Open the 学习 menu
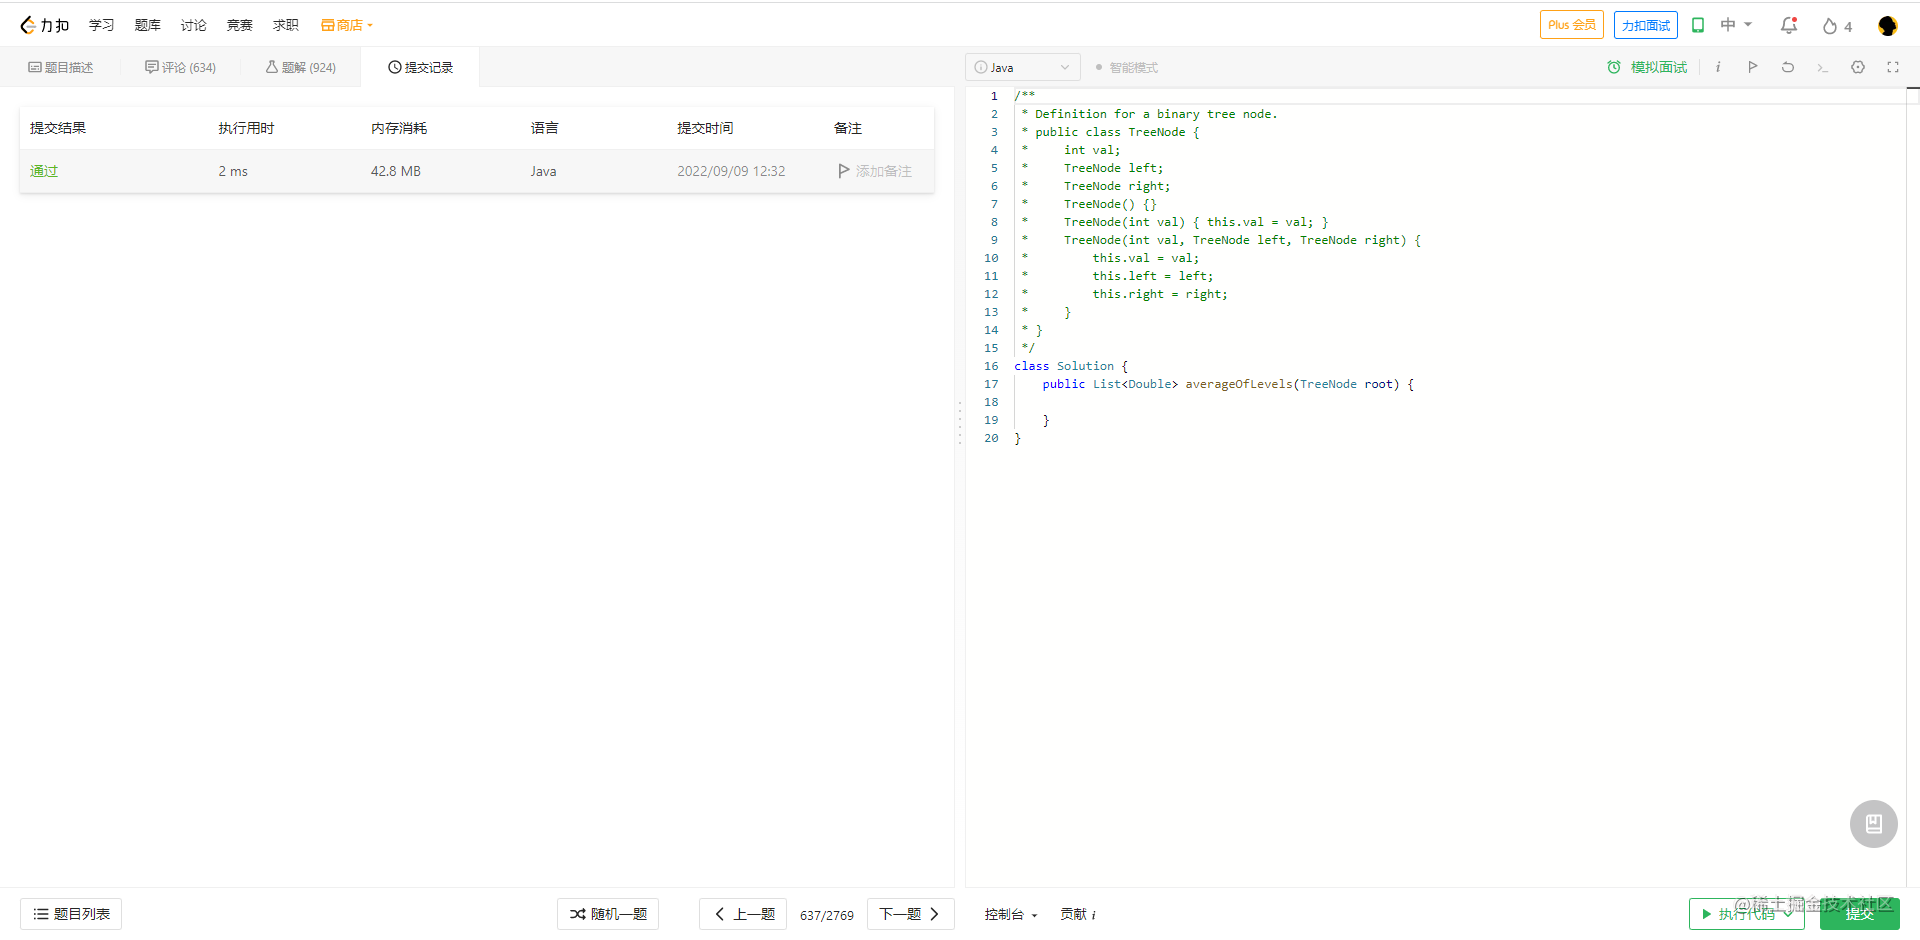The height and width of the screenshot is (940, 1920). [101, 25]
